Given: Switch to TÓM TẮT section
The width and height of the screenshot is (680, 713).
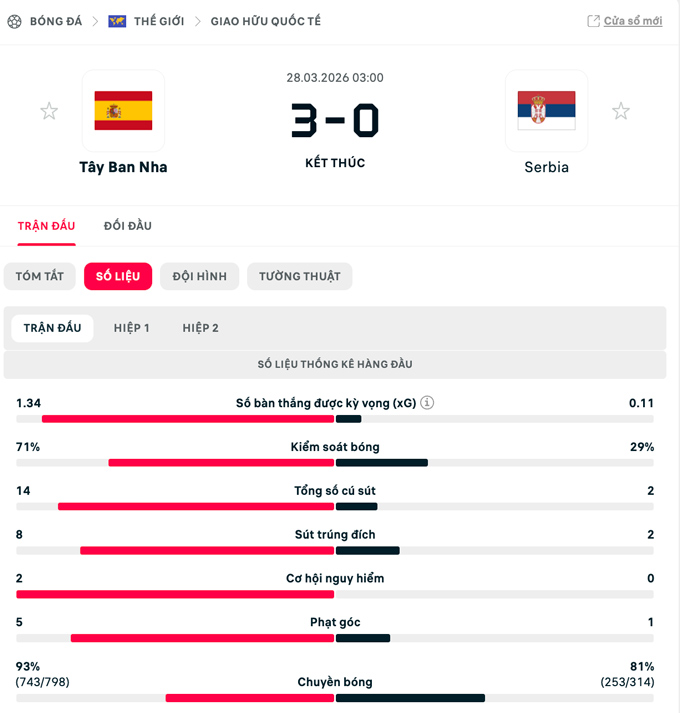Looking at the screenshot, I should (40, 276).
